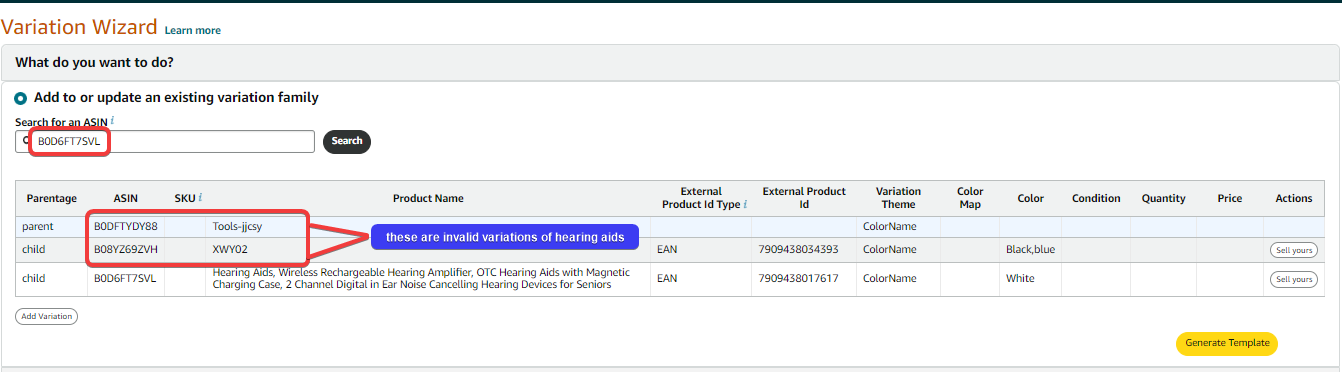Click info icon beside External Product Id Type
The height and width of the screenshot is (372, 1342).
click(746, 204)
